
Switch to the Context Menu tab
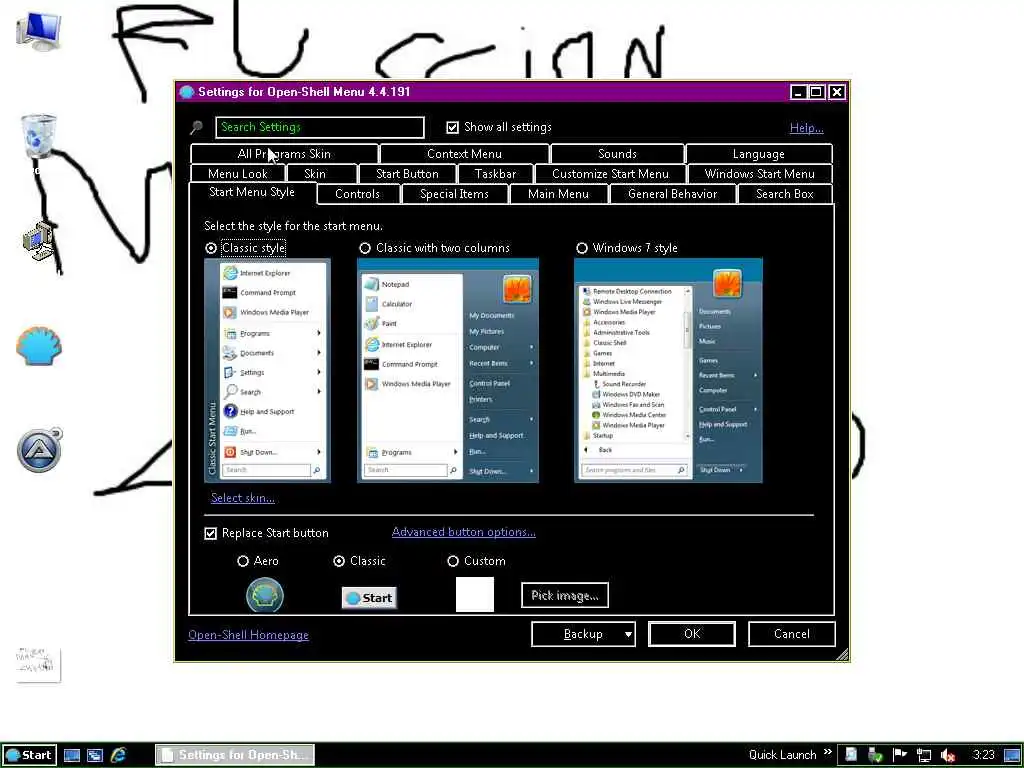[464, 154]
